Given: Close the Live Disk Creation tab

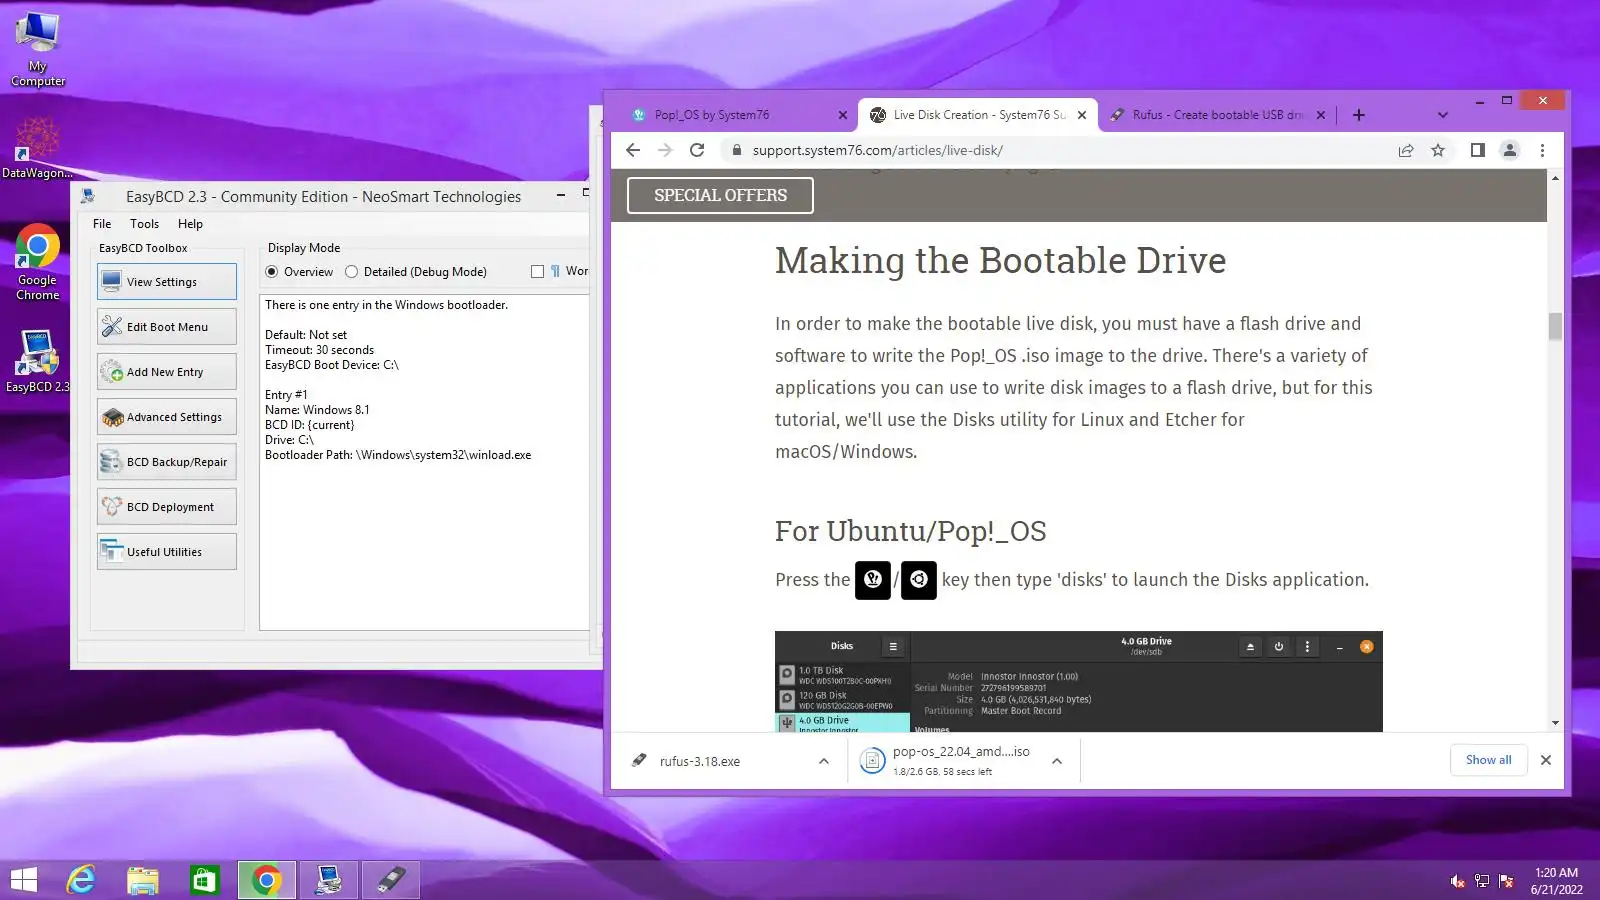Looking at the screenshot, I should point(1082,115).
